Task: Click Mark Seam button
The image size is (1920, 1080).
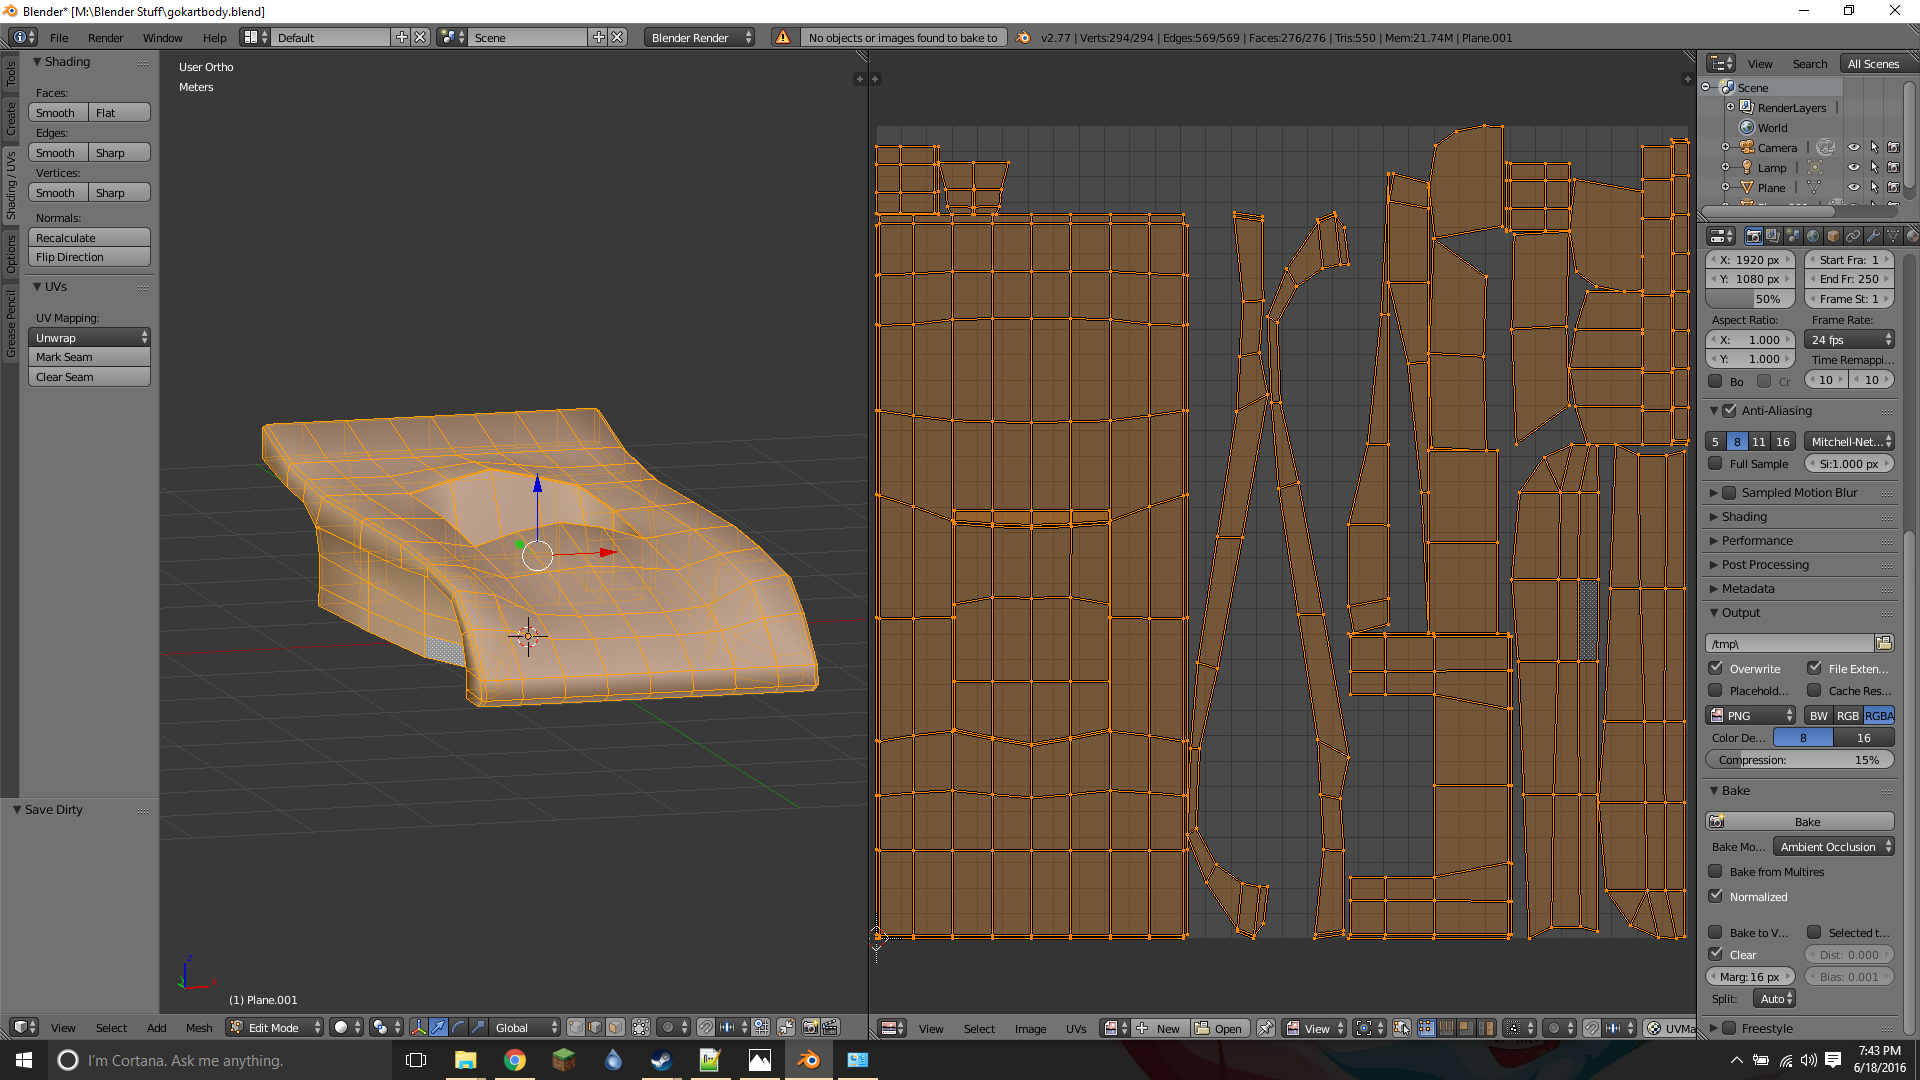Action: click(89, 356)
